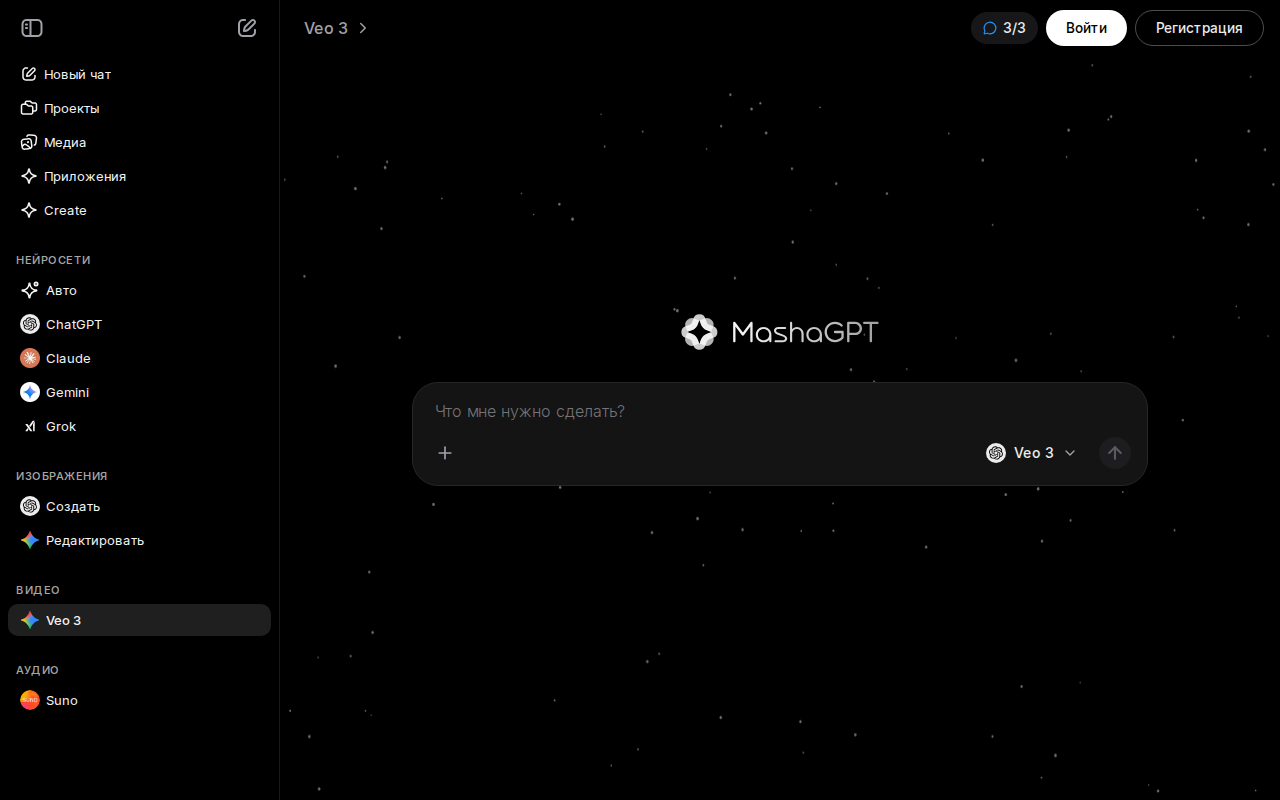1280x800 pixels.
Task: Click the Create sparkle icon
Action: (x=29, y=210)
